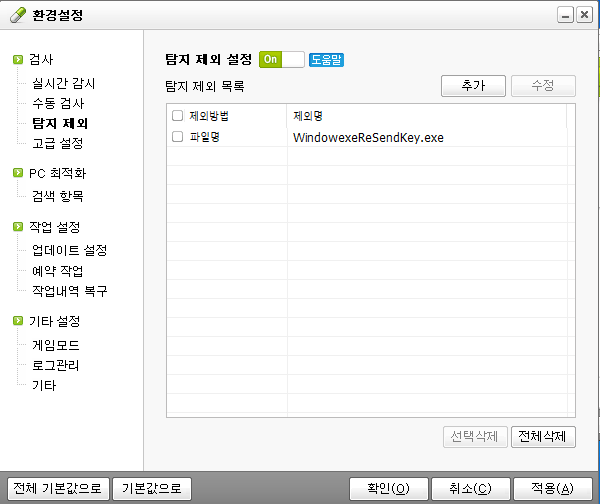Open 예약 작업 page
This screenshot has width=600, height=504.
tap(58, 271)
